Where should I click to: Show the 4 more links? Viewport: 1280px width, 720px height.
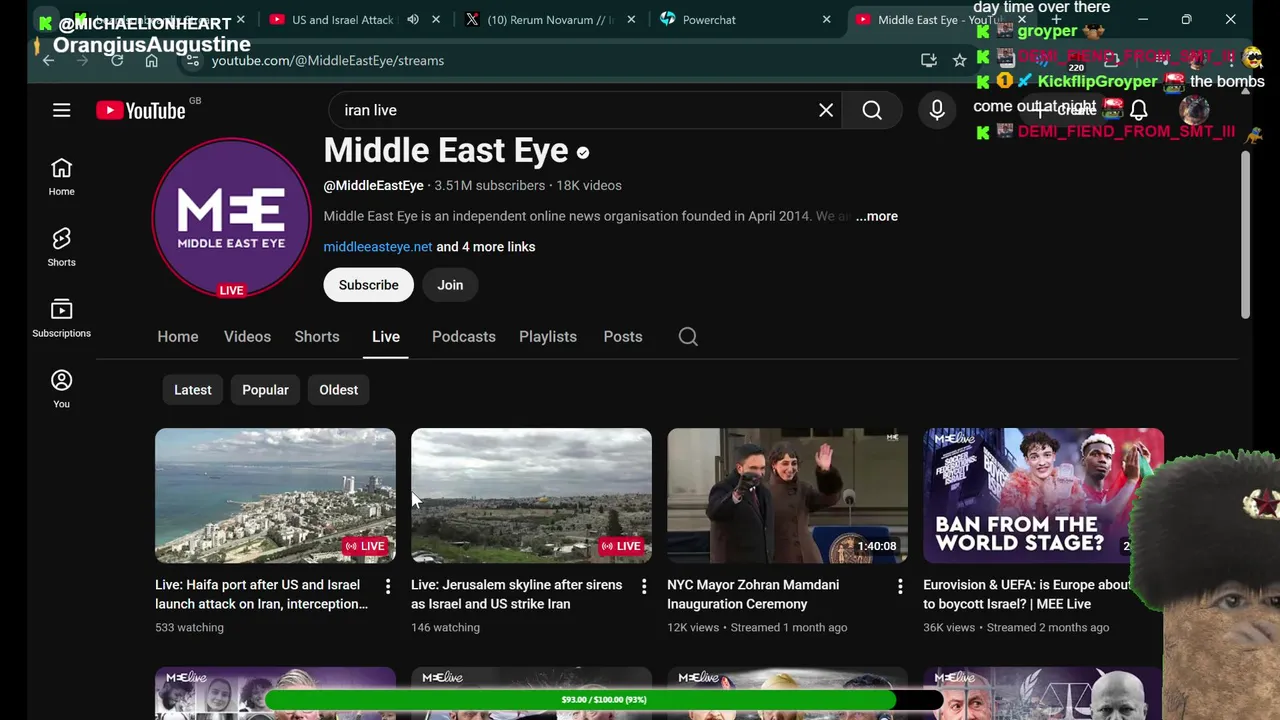[486, 247]
